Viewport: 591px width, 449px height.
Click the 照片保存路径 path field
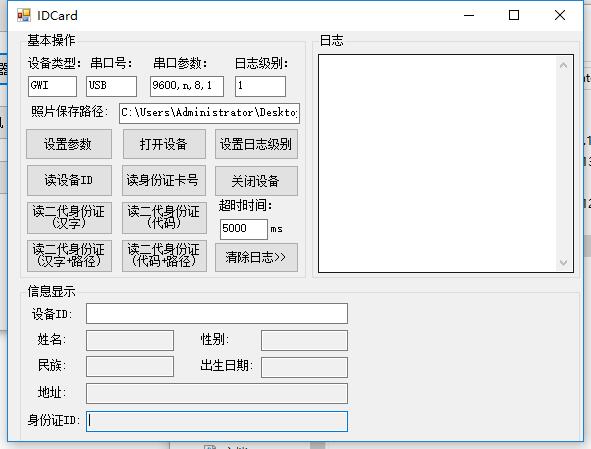pyautogui.click(x=210, y=113)
